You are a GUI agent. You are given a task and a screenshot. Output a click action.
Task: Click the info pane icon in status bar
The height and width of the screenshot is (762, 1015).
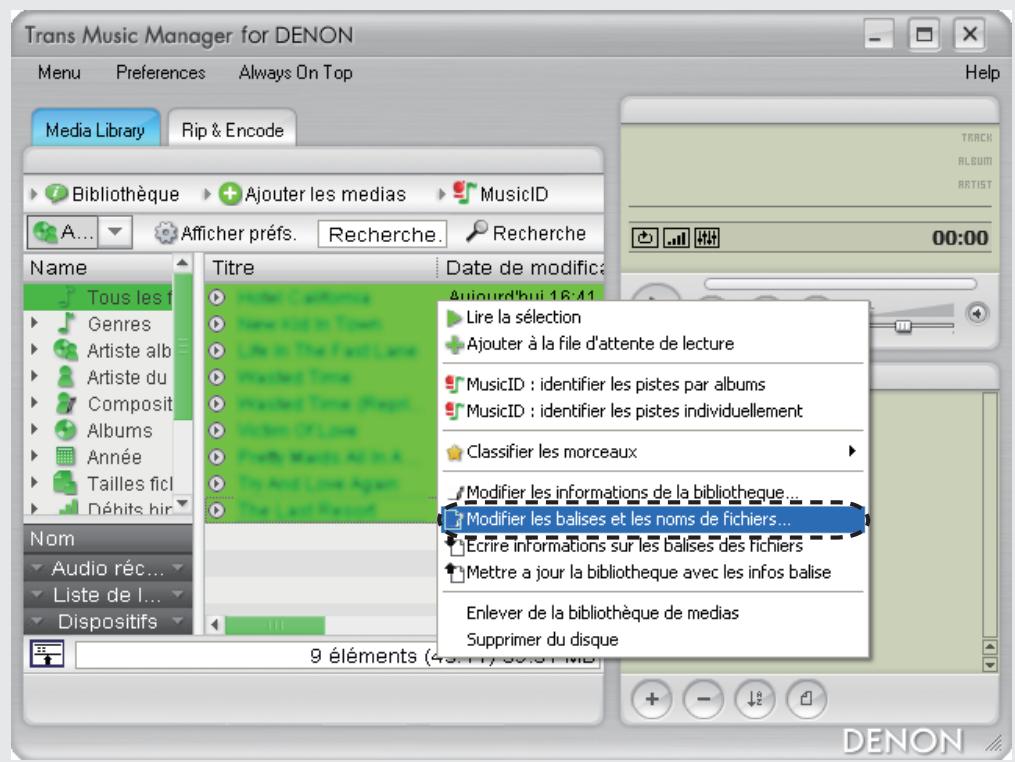coord(47,654)
